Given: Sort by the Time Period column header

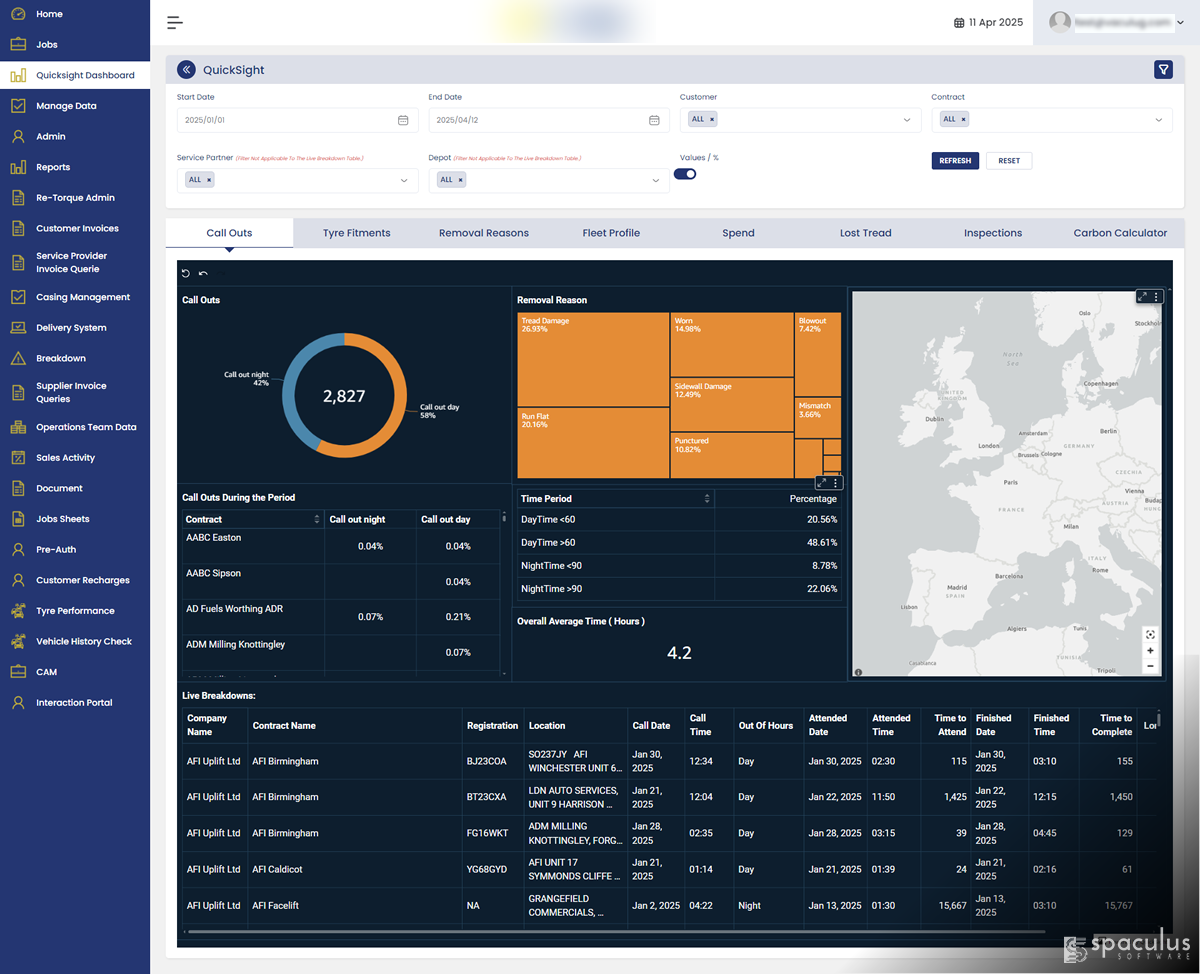Looking at the screenshot, I should pos(615,498).
